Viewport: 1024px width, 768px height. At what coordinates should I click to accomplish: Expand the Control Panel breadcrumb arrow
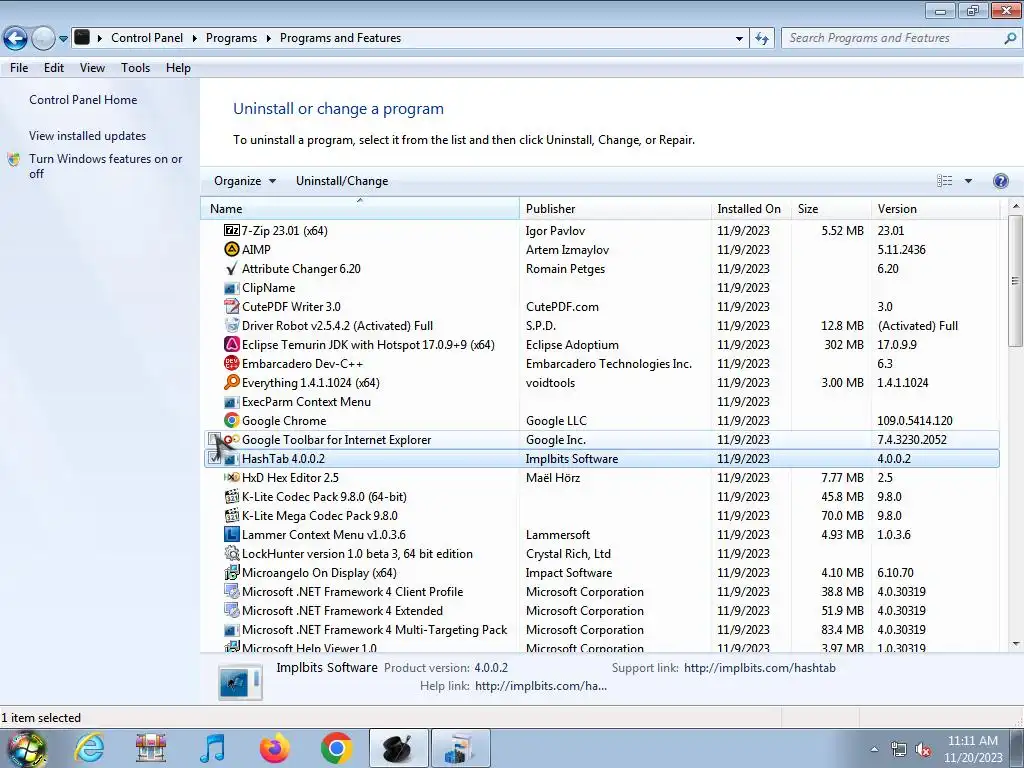click(195, 38)
